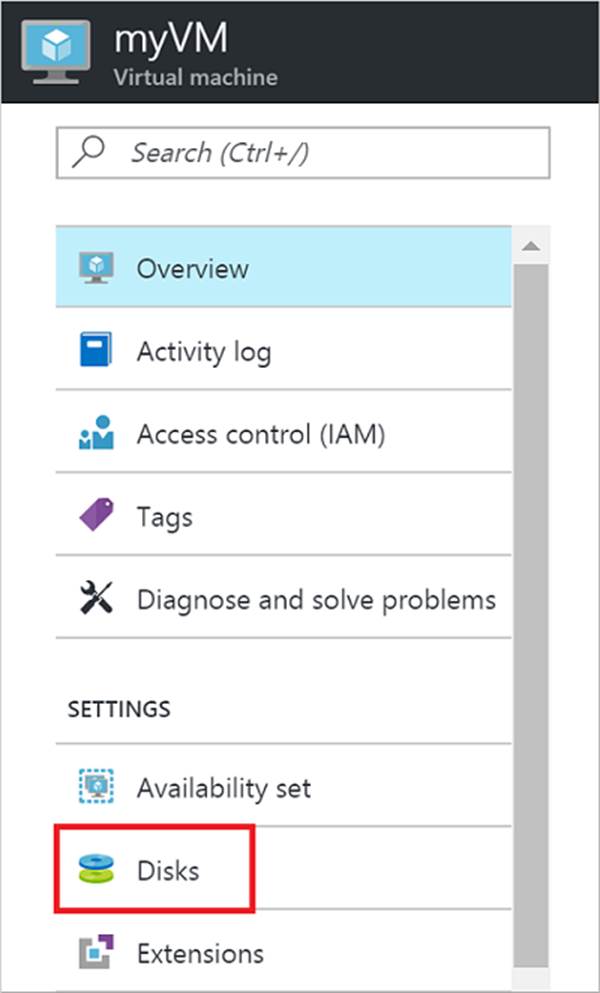Open Diagnose and solve problems
This screenshot has width=600, height=993.
pyautogui.click(x=316, y=599)
